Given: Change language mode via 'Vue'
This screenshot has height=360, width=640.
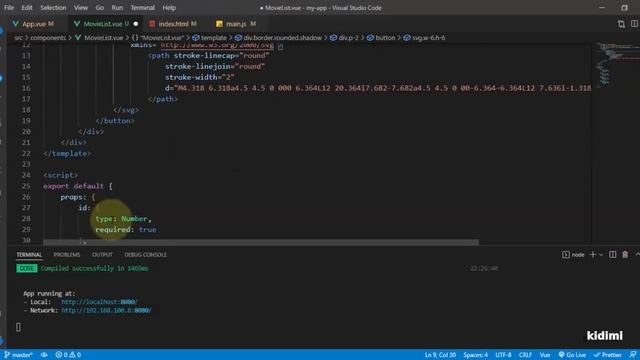Looking at the screenshot, I should [545, 355].
